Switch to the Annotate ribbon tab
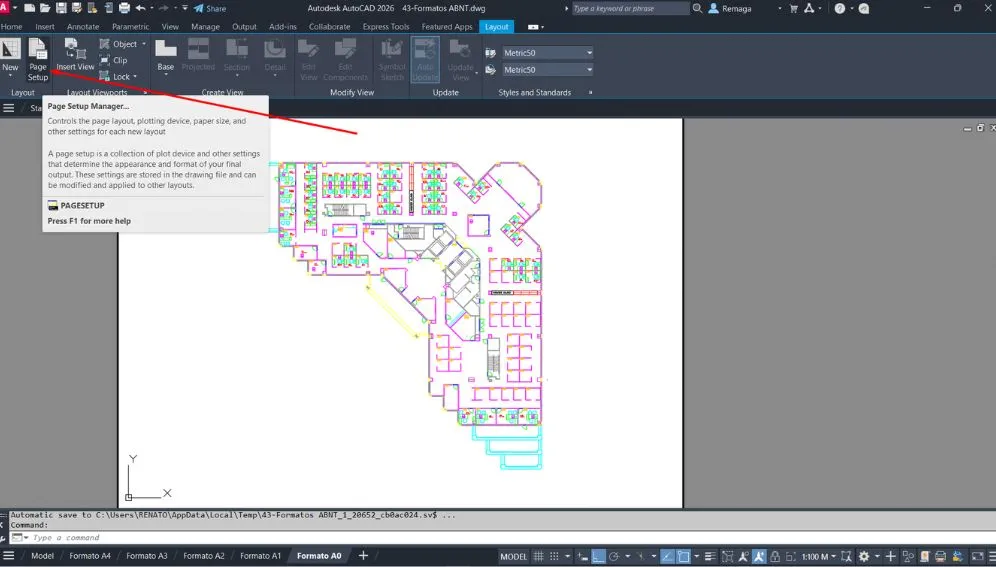 pos(83,27)
